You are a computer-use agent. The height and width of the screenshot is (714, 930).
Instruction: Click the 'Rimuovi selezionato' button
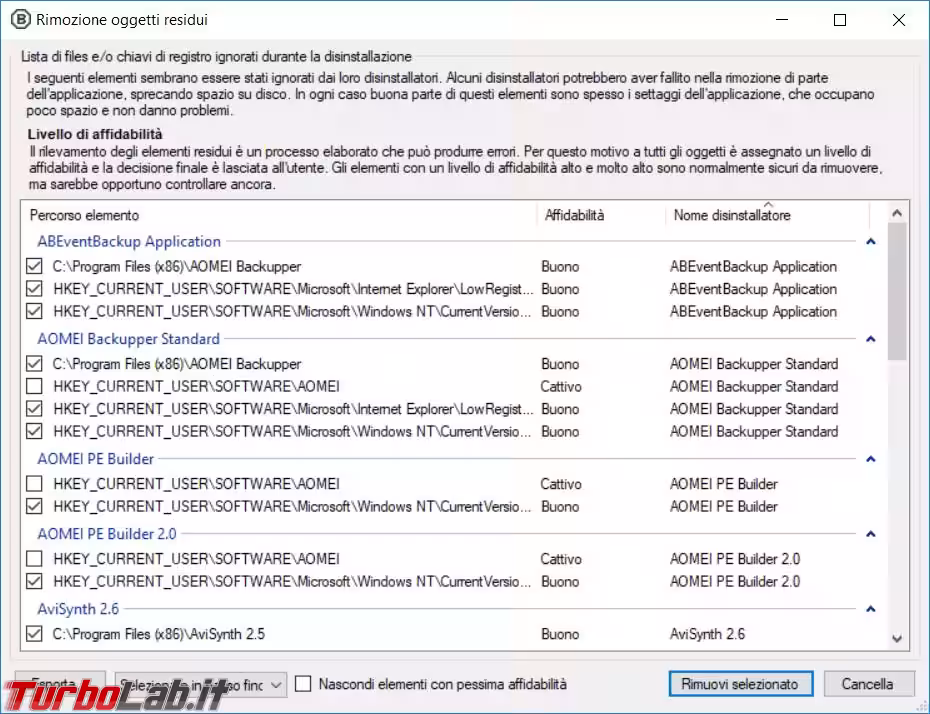click(x=740, y=684)
